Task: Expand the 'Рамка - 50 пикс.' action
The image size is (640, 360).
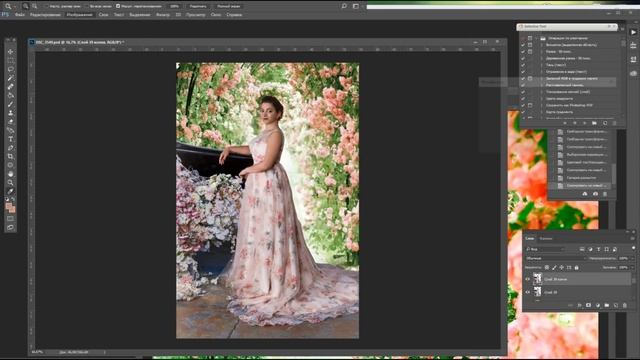Action: pos(542,52)
